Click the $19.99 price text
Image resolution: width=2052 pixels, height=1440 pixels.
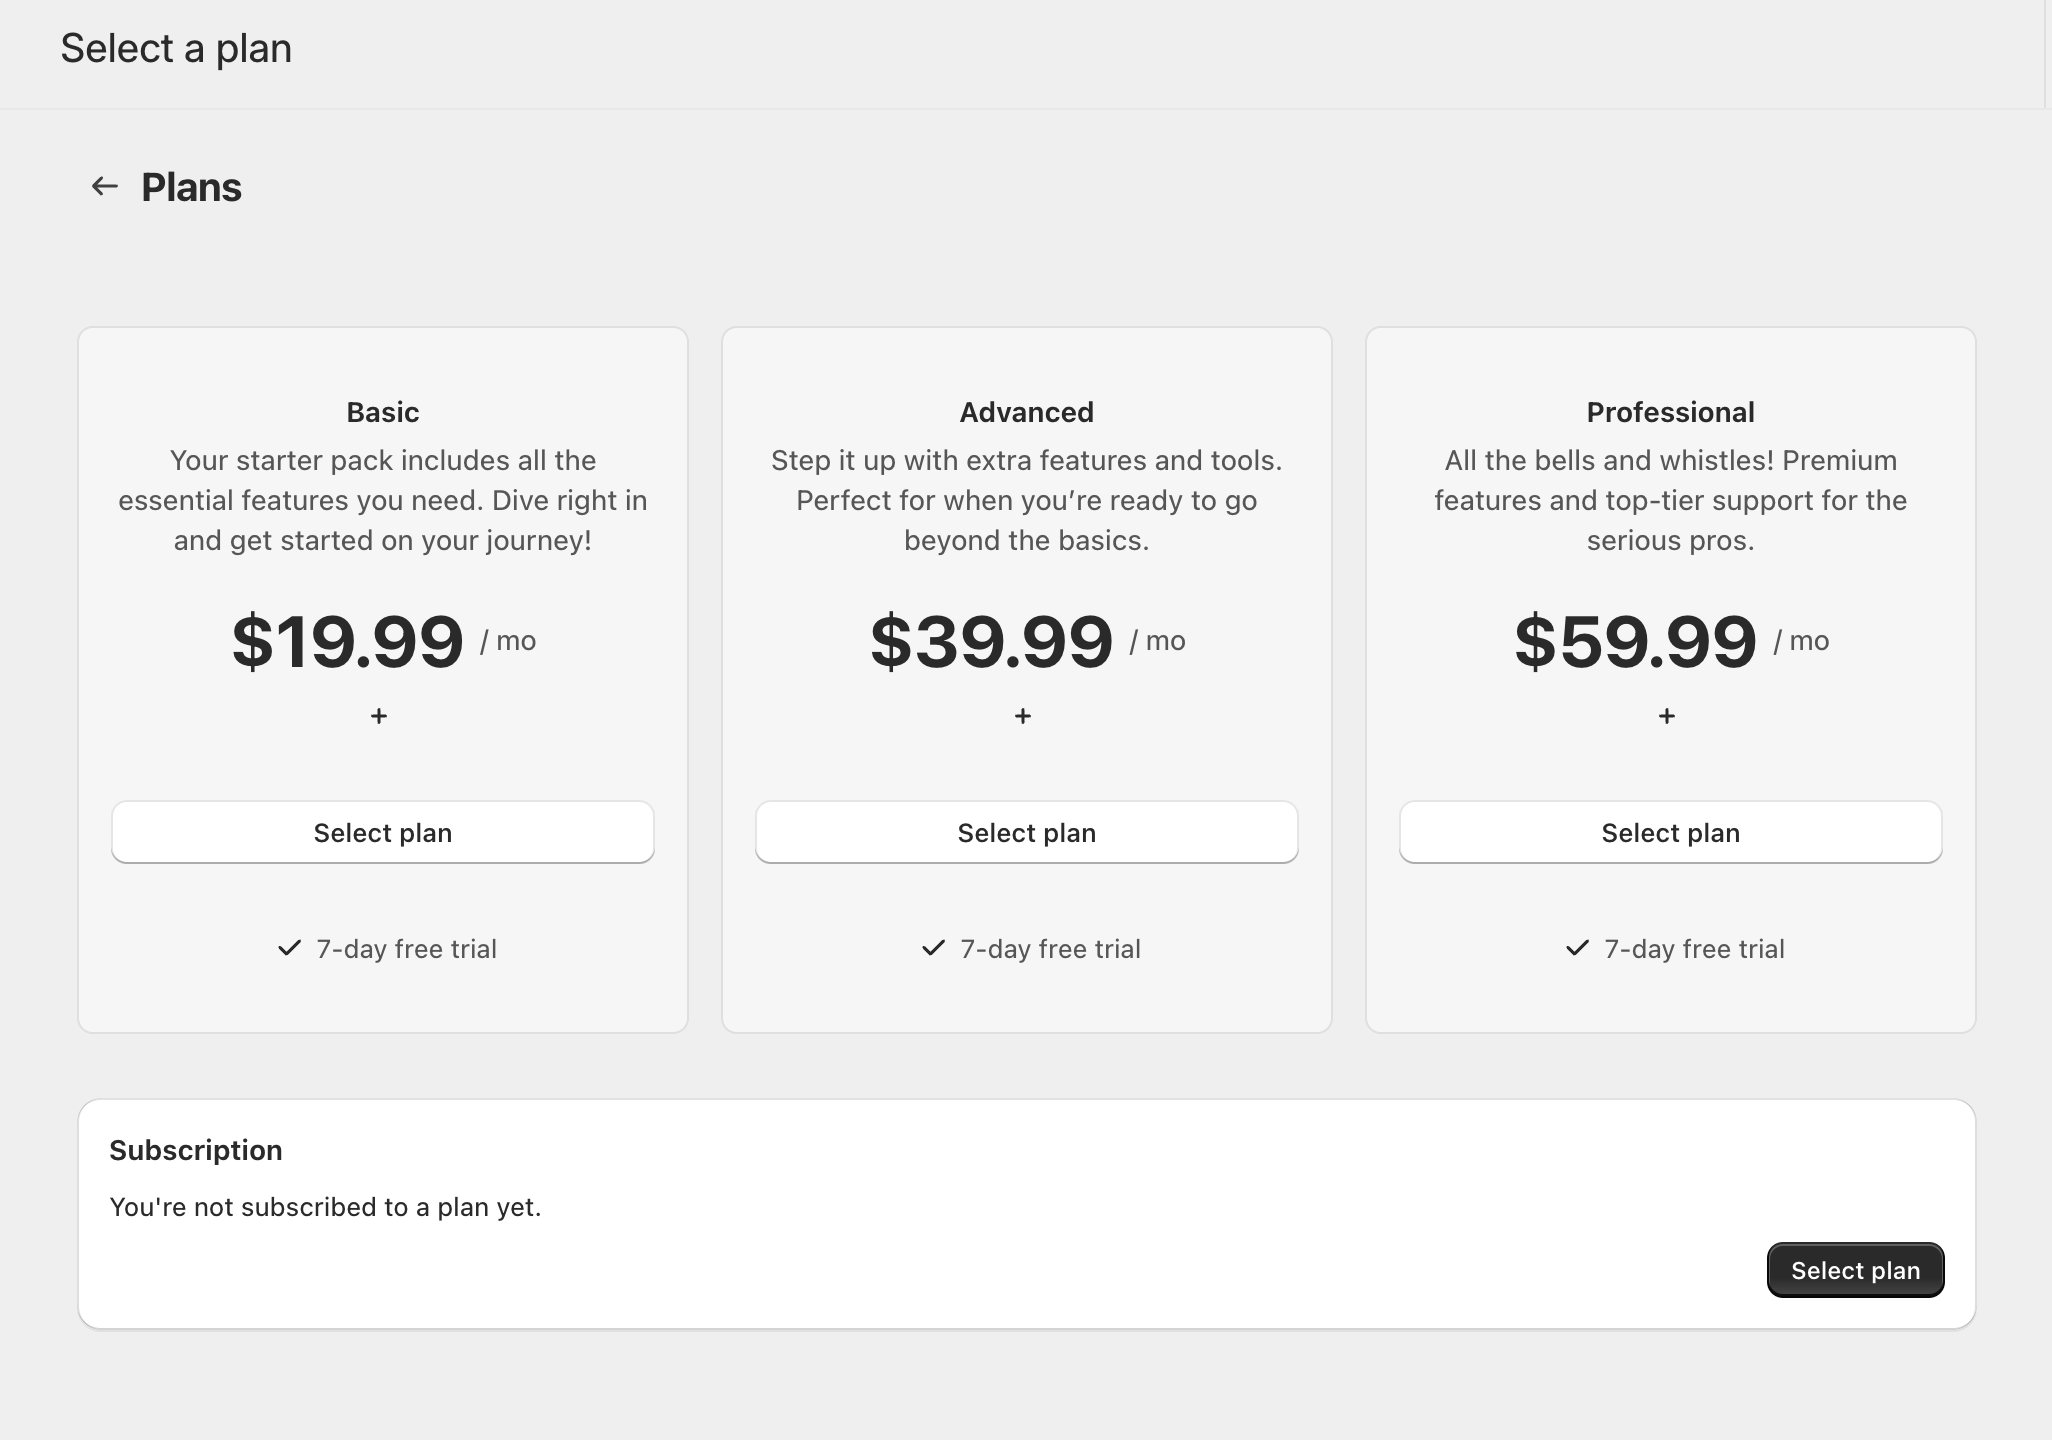(348, 641)
